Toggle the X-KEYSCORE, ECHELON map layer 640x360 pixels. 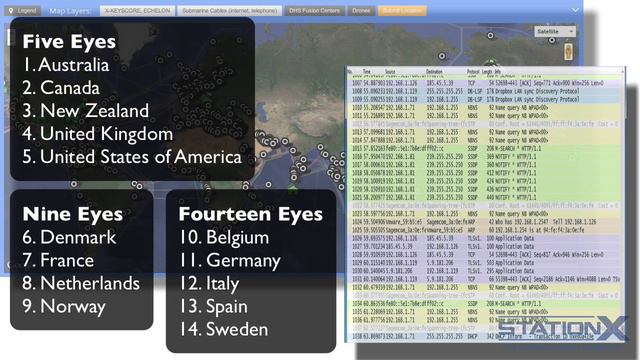click(x=137, y=11)
